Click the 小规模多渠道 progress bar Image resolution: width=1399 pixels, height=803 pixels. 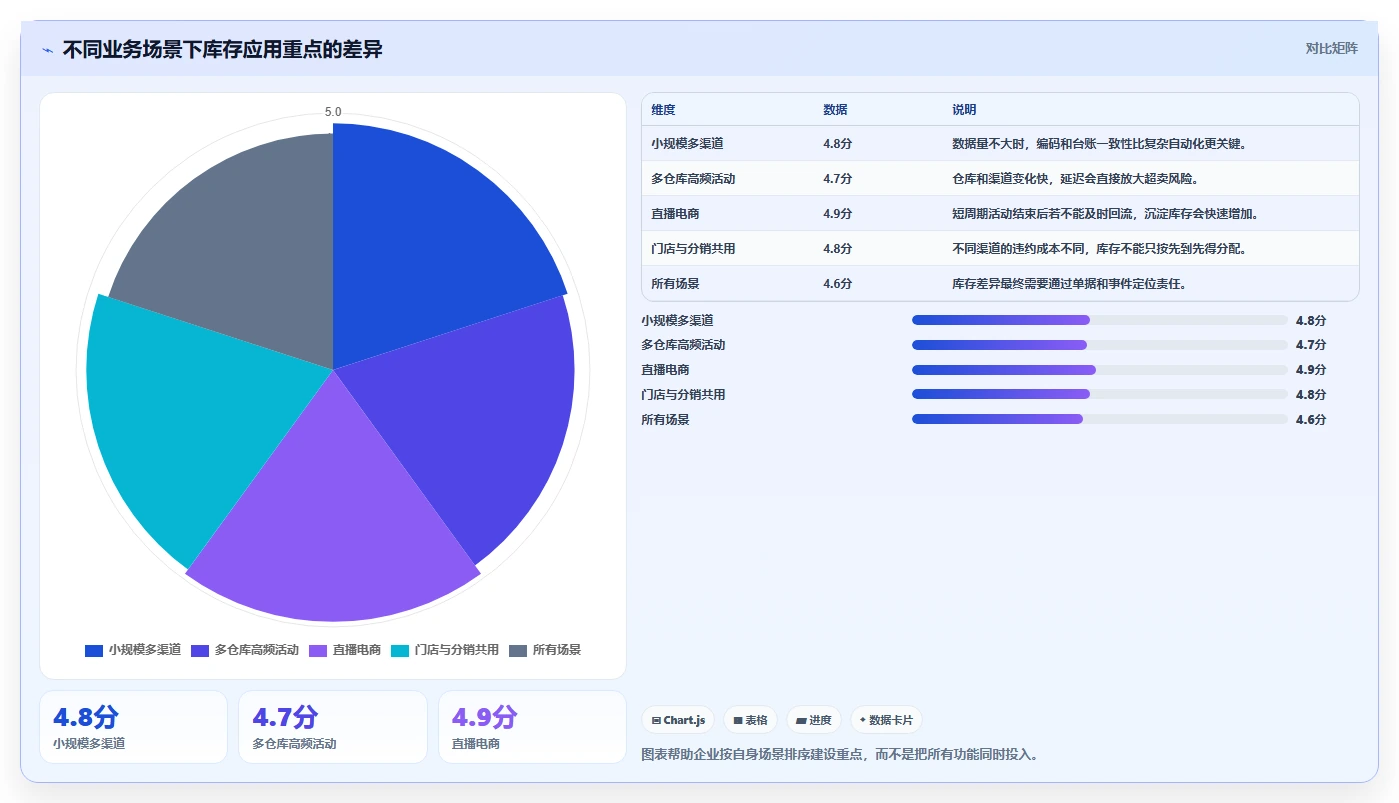pyautogui.click(x=1100, y=320)
